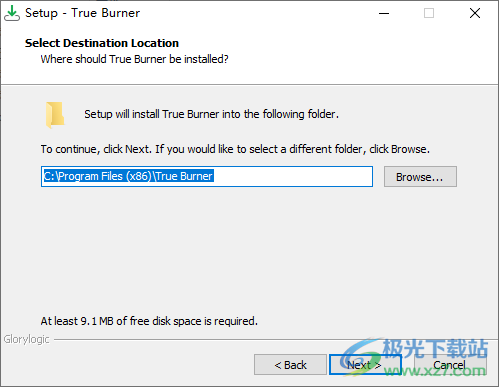Image resolution: width=499 pixels, height=387 pixels.
Task: Click the Glorylogic label
Action: click(27, 339)
